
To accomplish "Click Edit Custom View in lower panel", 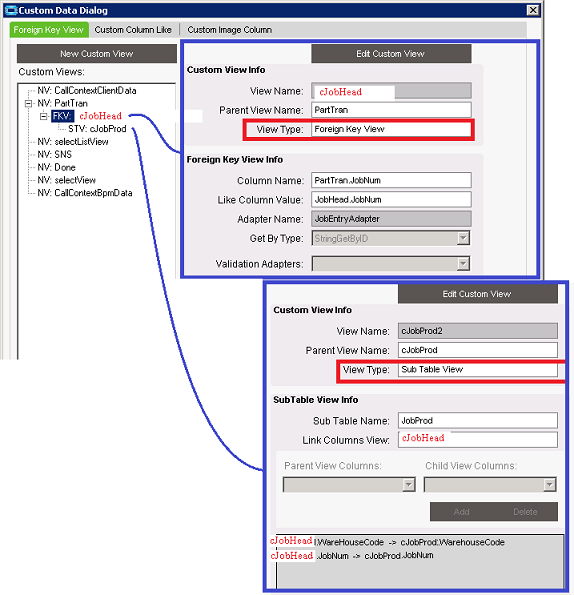I will click(477, 294).
